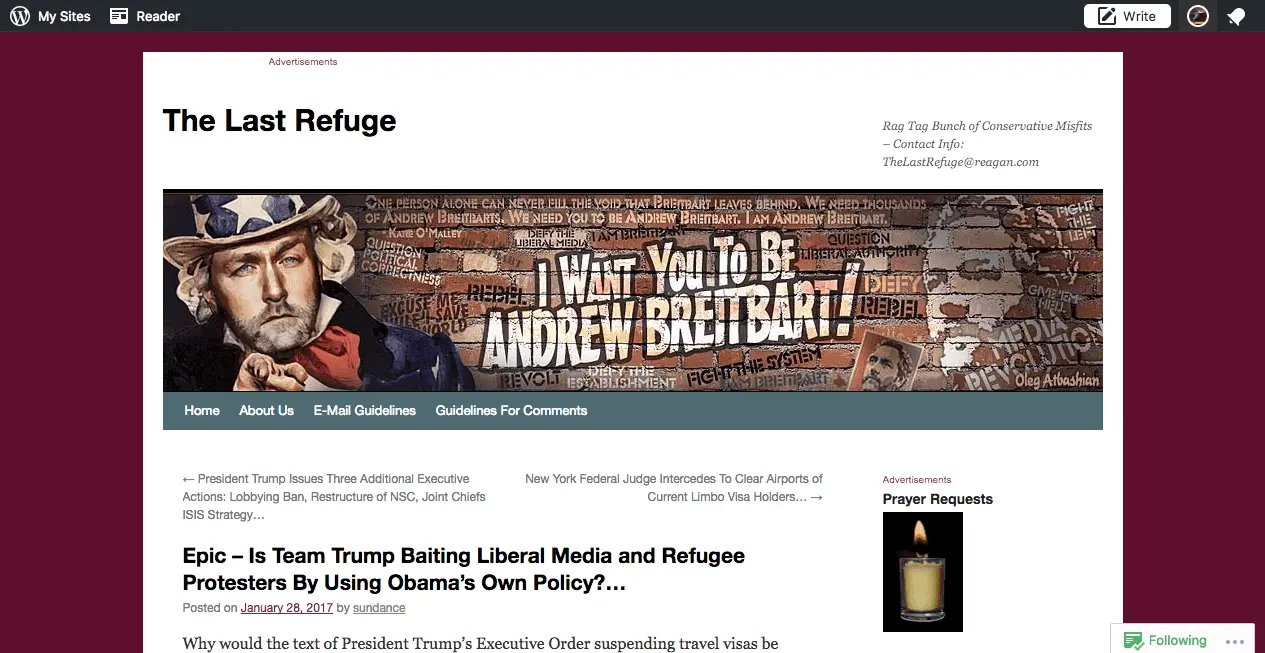Open Guidelines For Comments page
Viewport: 1265px width, 653px height.
[511, 410]
